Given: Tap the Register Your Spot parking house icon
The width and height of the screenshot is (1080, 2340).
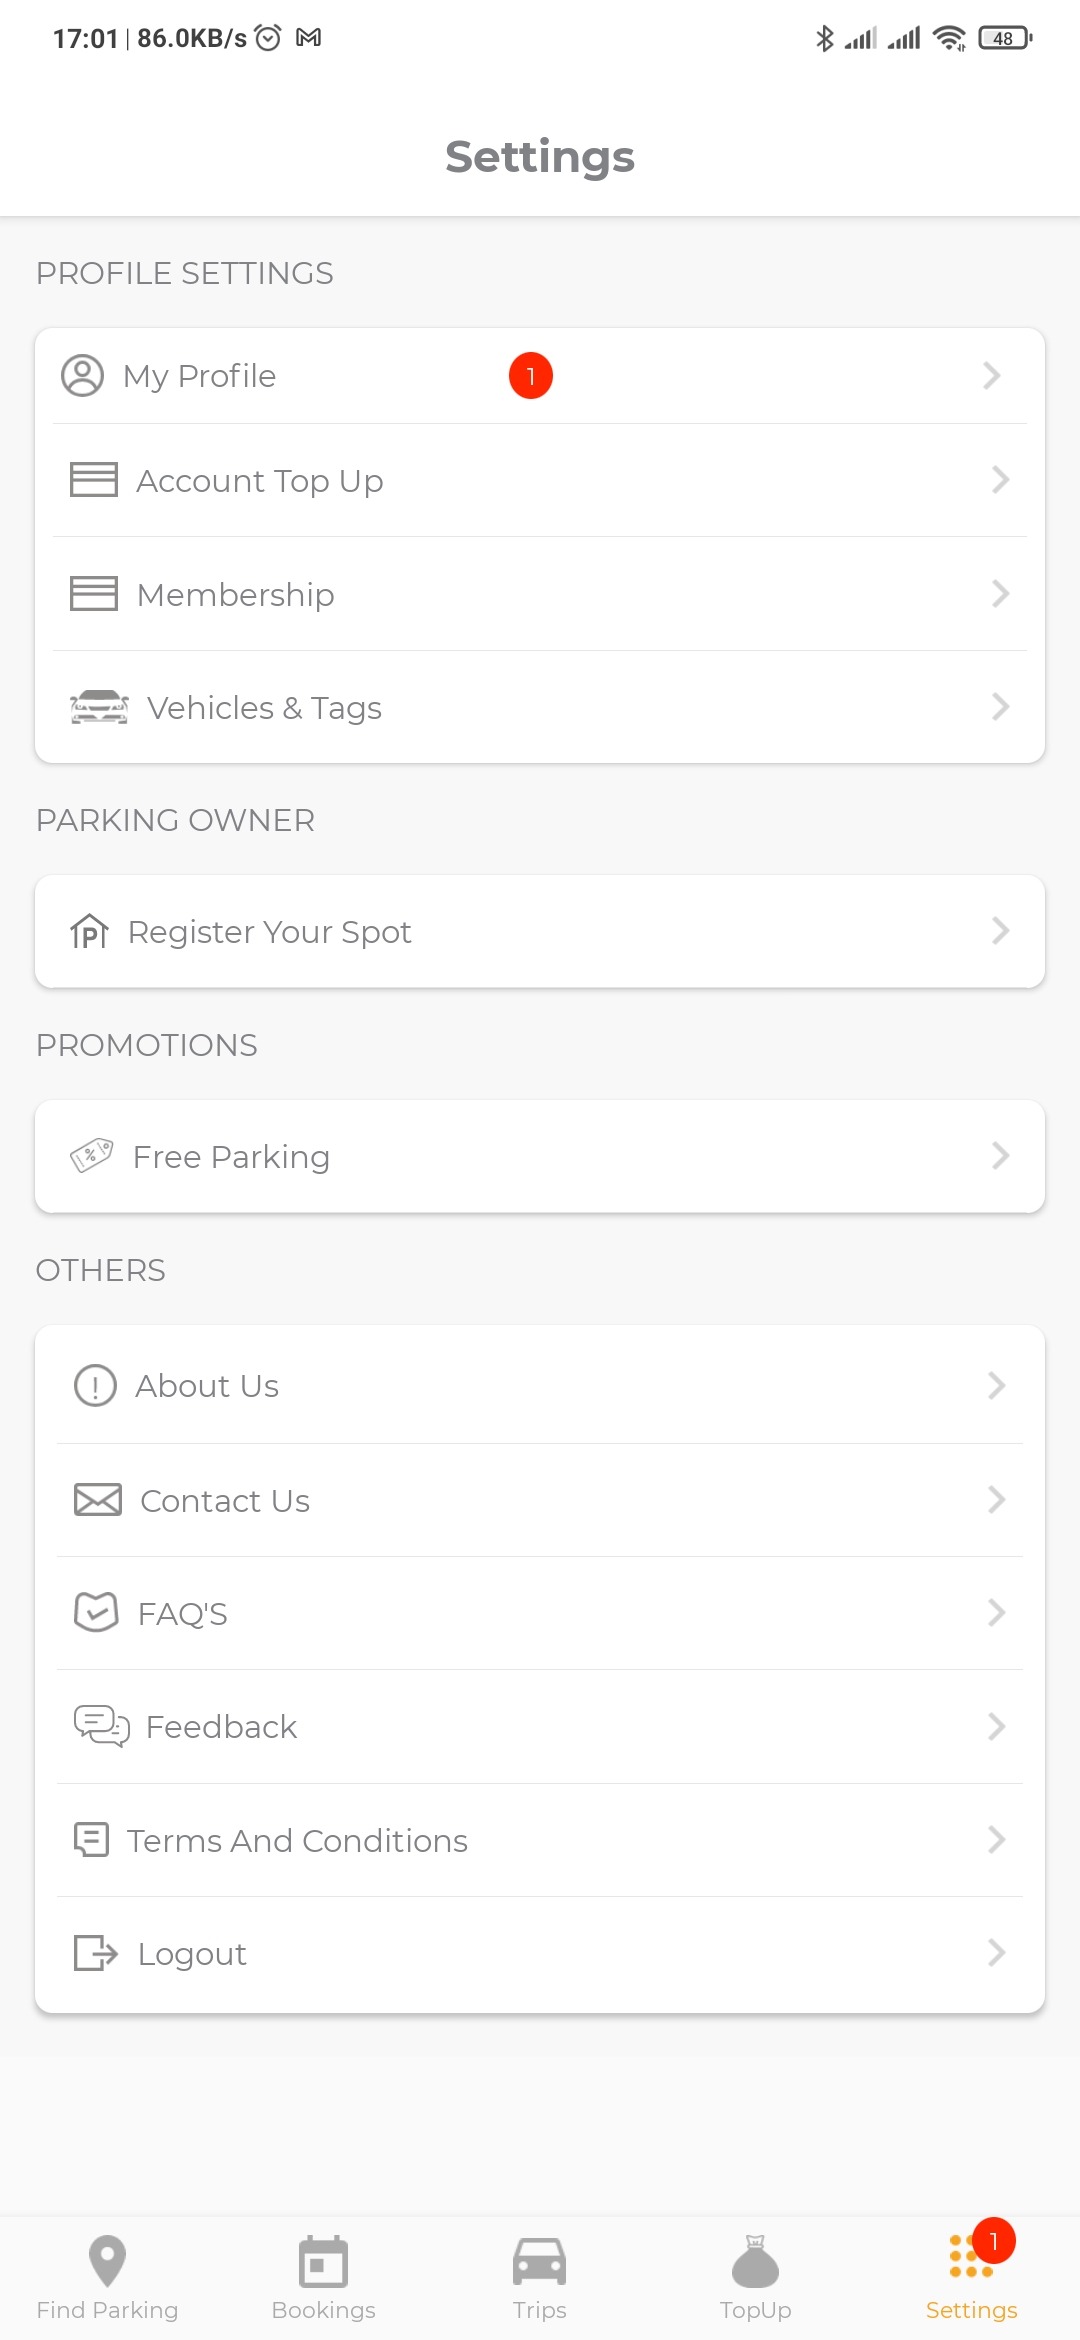Looking at the screenshot, I should [x=89, y=931].
